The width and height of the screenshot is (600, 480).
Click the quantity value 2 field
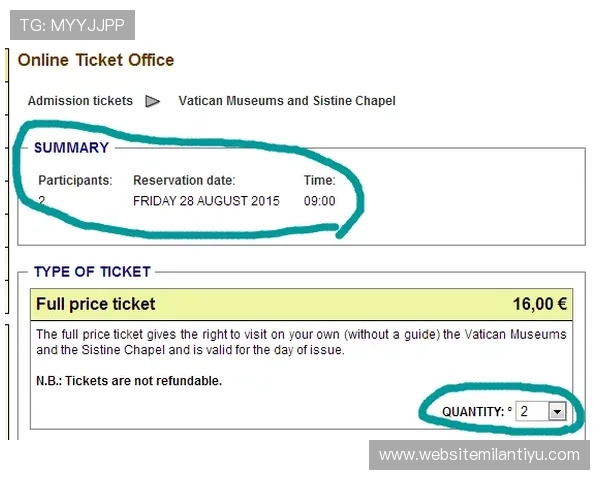(532, 411)
